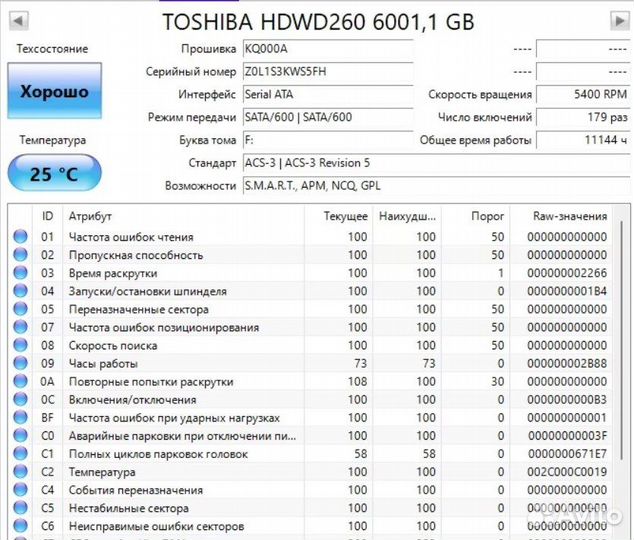The height and width of the screenshot is (540, 634).
Task: Select the serial number field Z0L1S3KWS5FH
Action: pyautogui.click(x=328, y=72)
